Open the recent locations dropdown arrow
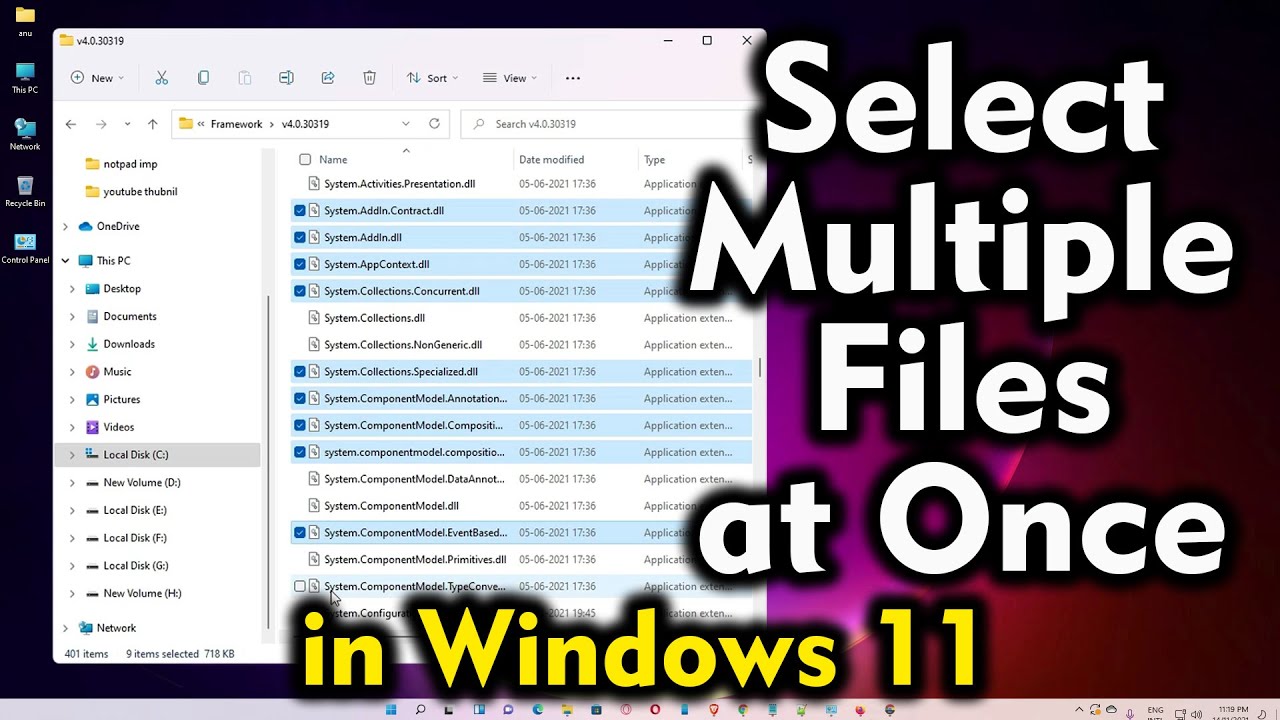 click(x=127, y=124)
